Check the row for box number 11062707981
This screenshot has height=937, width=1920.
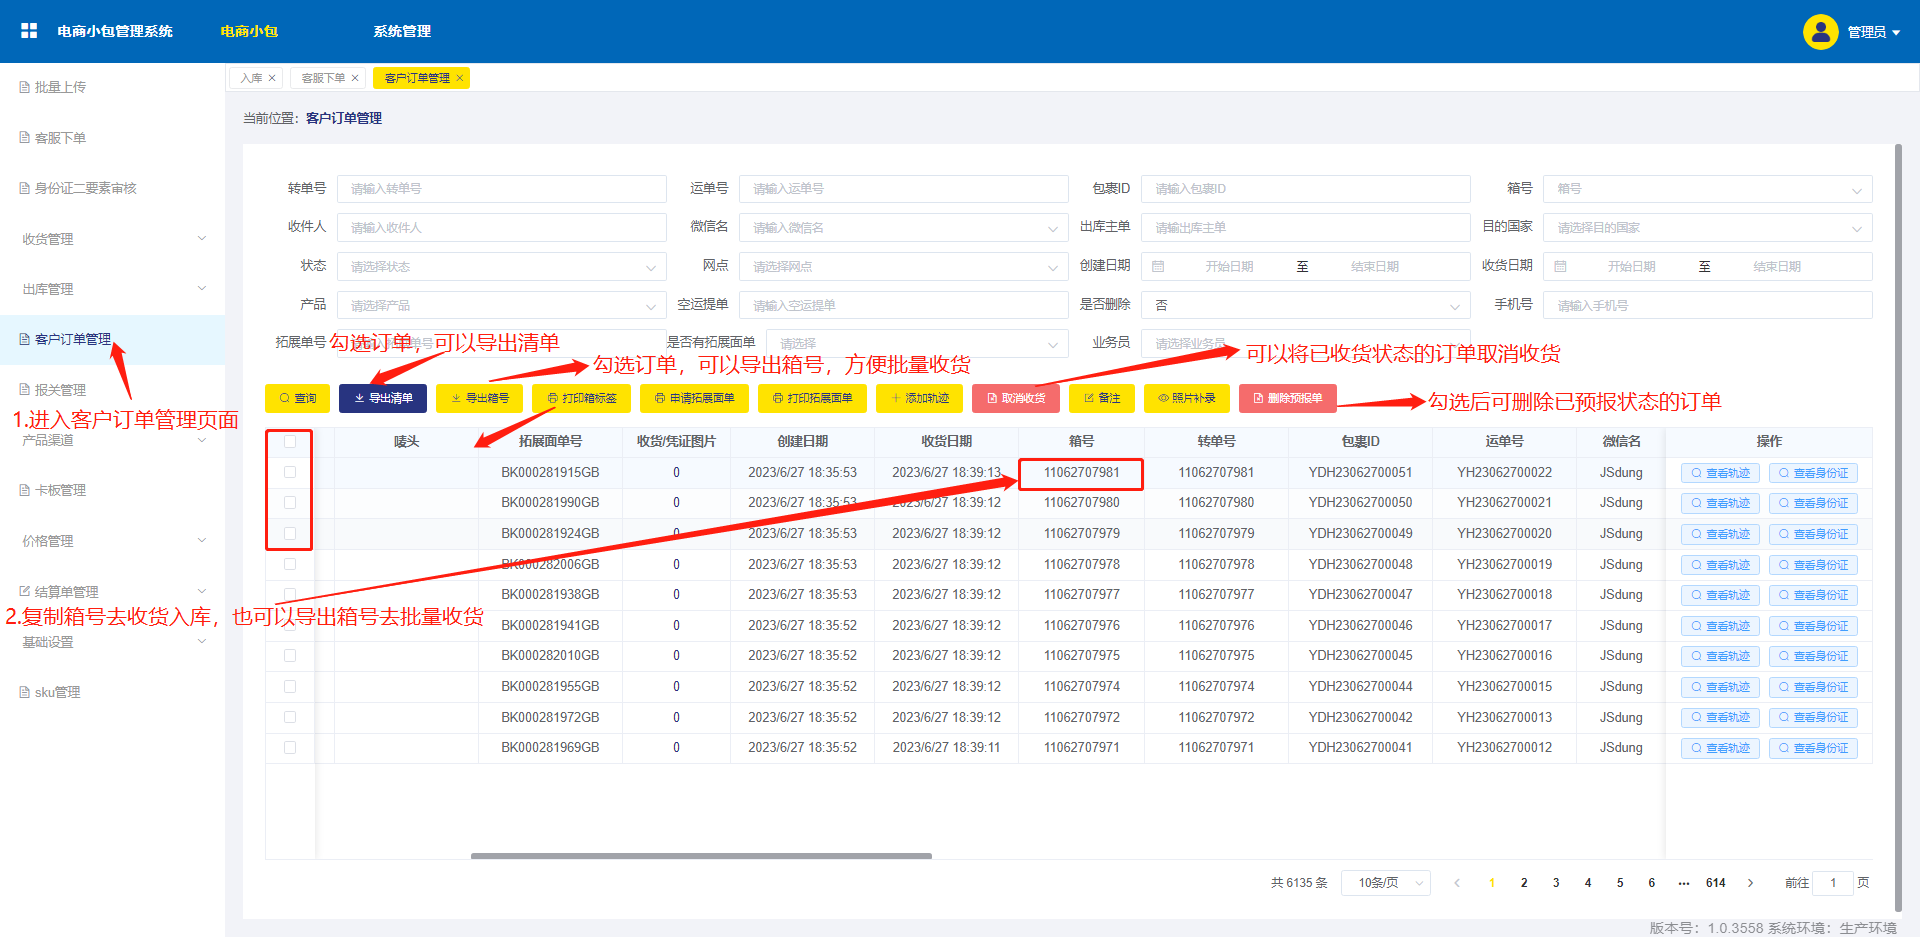point(290,472)
